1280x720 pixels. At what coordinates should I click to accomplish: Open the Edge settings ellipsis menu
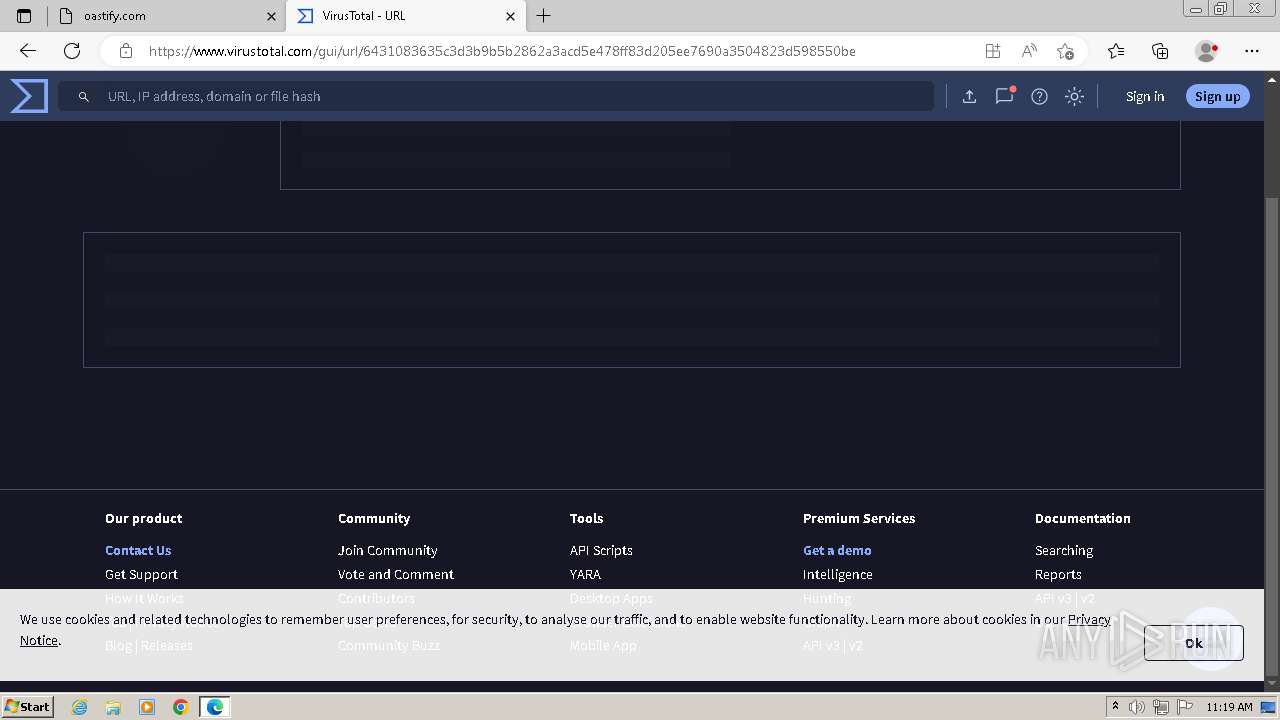1252,51
